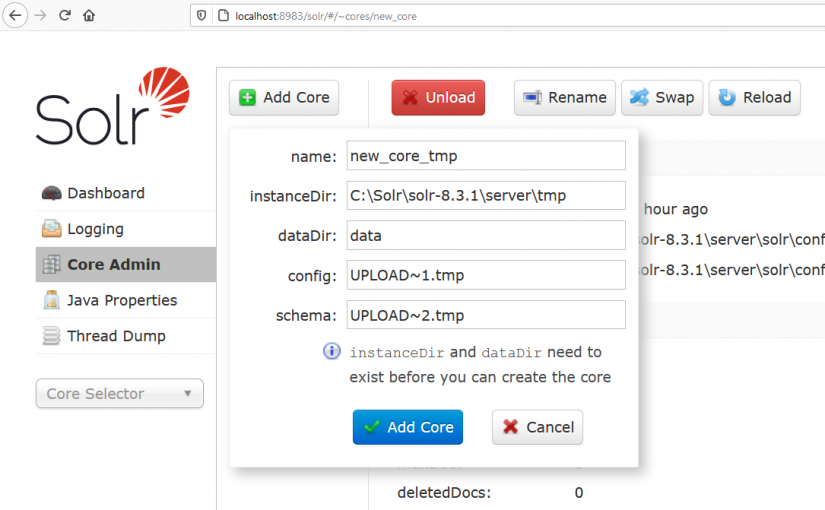Viewport: 825px width, 510px height.
Task: Click the Core Admin server icon
Action: click(51, 264)
